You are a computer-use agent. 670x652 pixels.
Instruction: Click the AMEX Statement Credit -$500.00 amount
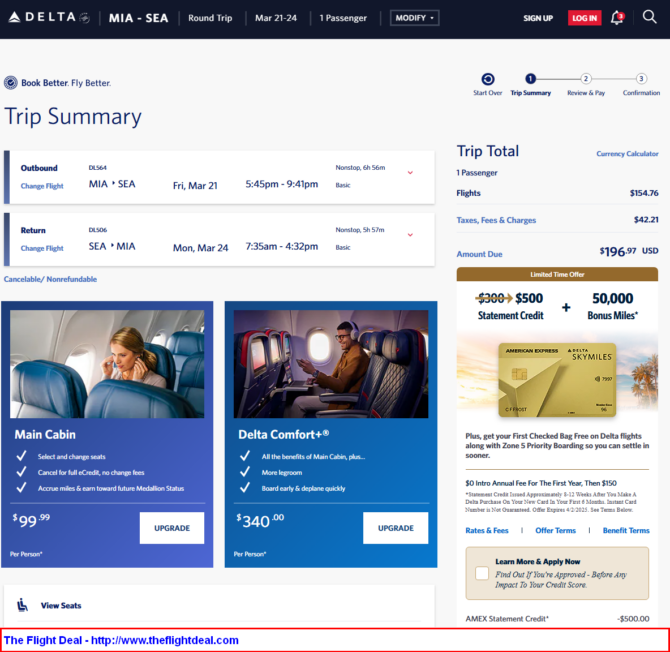[633, 619]
